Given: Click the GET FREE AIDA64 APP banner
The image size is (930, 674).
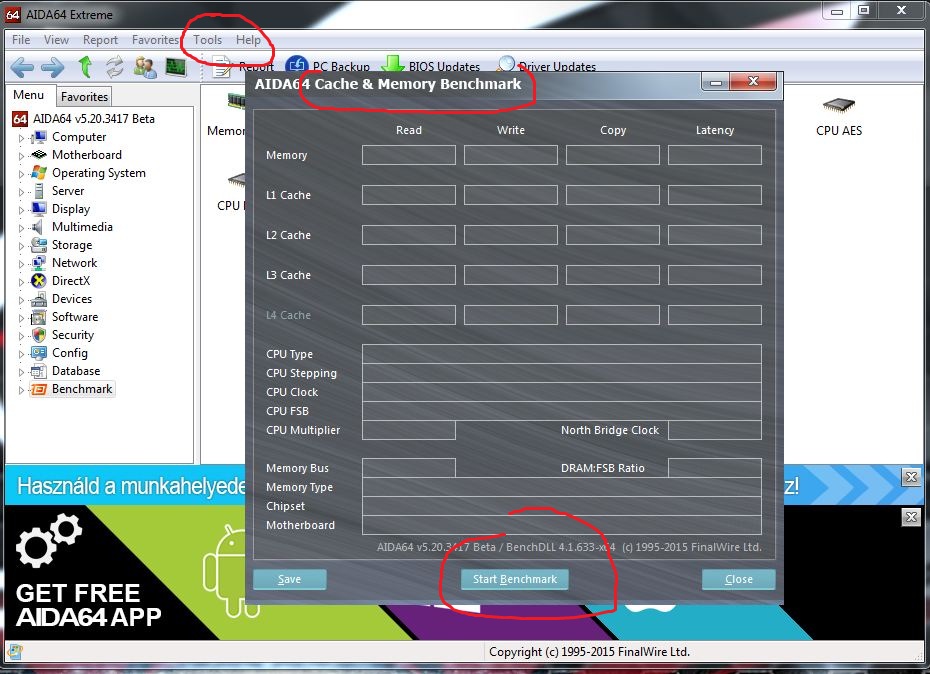Looking at the screenshot, I should pyautogui.click(x=125, y=573).
